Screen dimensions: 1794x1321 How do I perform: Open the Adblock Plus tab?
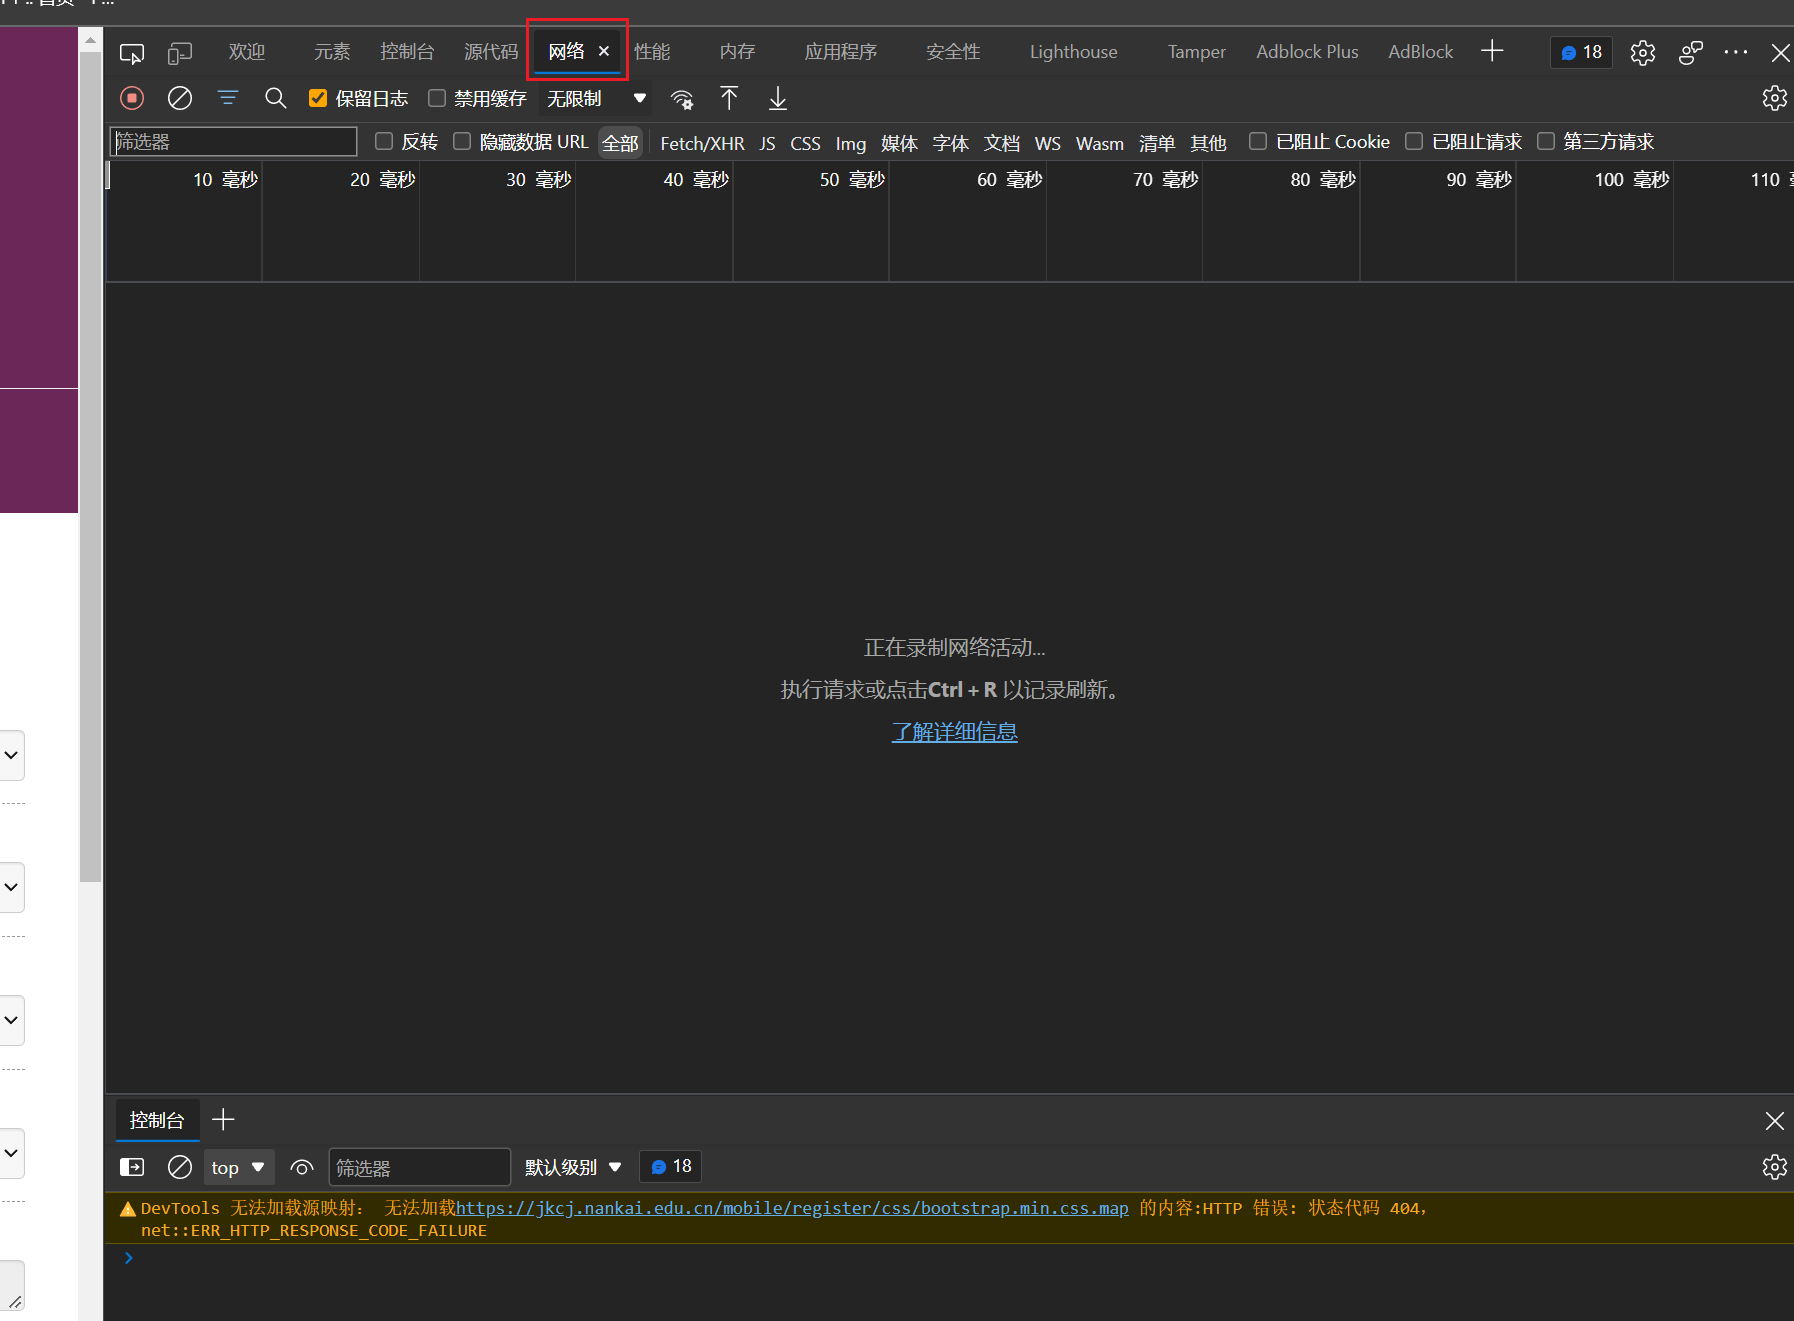(x=1307, y=52)
